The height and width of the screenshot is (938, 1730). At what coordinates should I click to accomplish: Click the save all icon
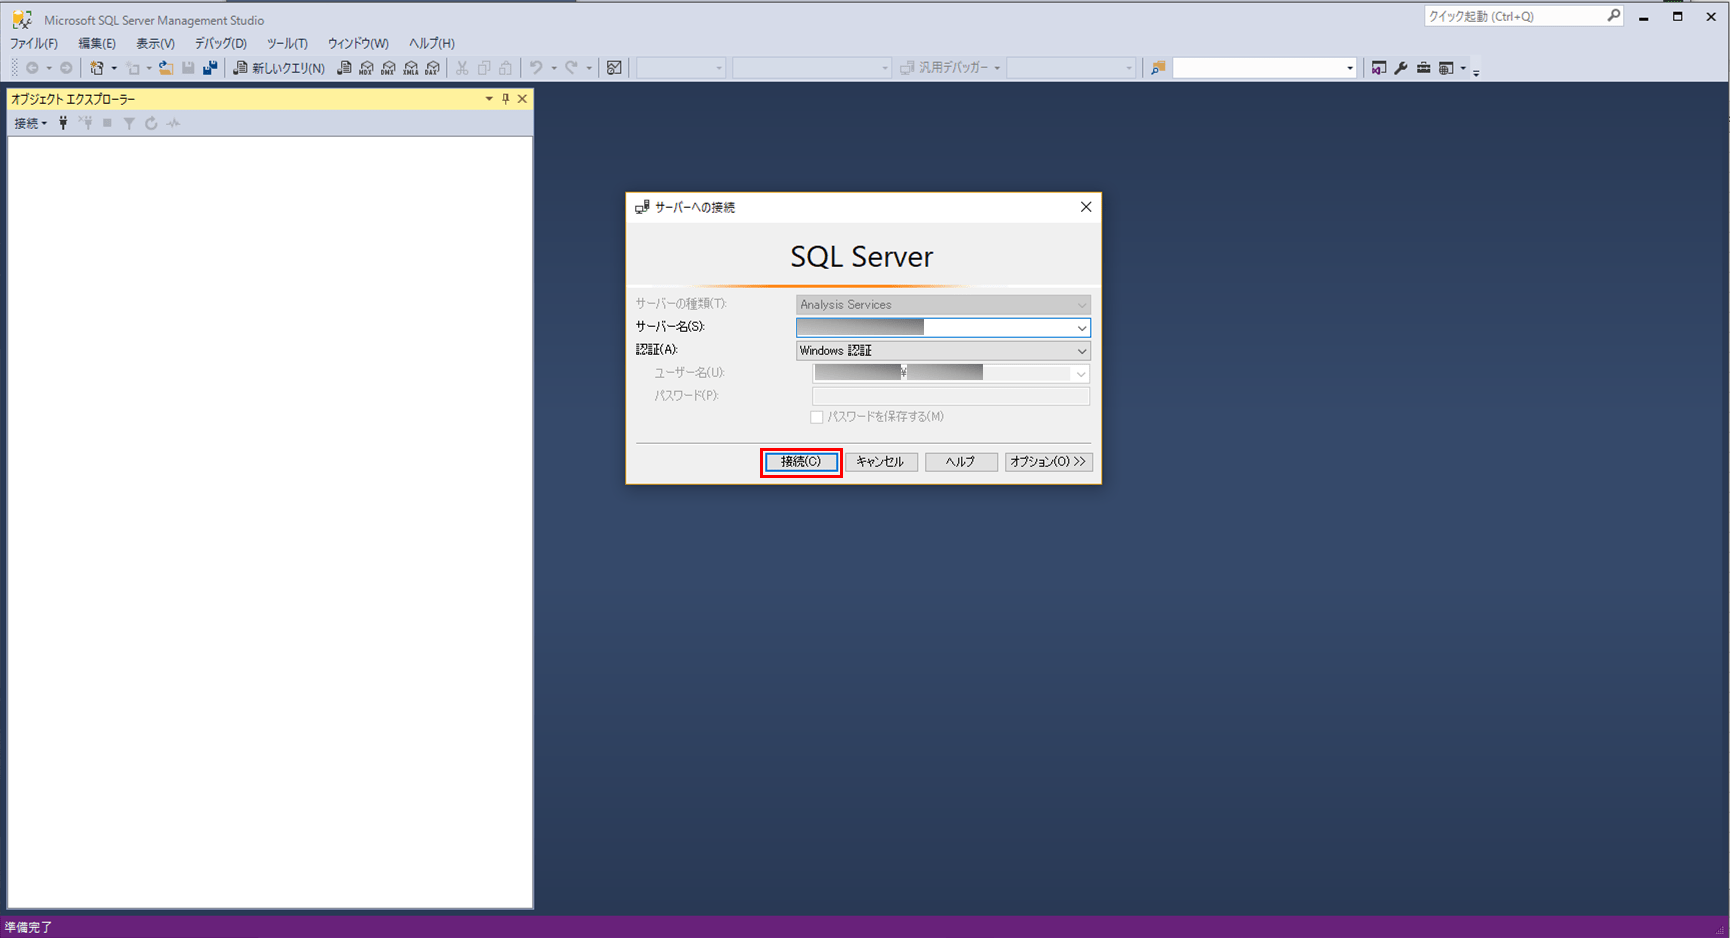[210, 68]
